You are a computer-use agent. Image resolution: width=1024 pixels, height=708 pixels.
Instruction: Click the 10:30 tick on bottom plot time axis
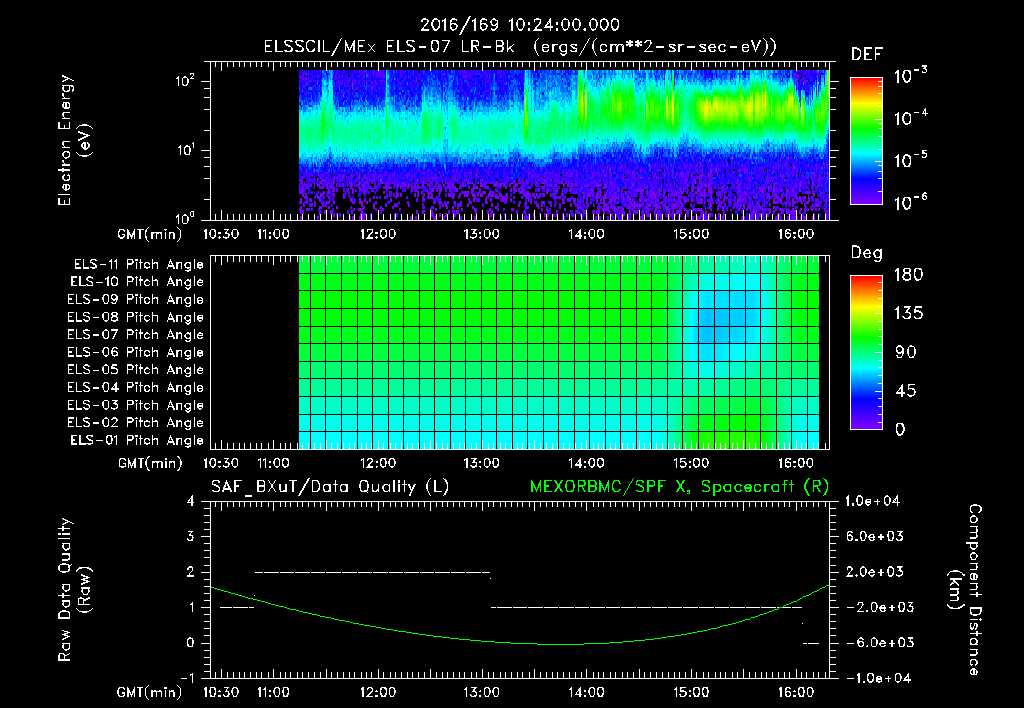[221, 693]
